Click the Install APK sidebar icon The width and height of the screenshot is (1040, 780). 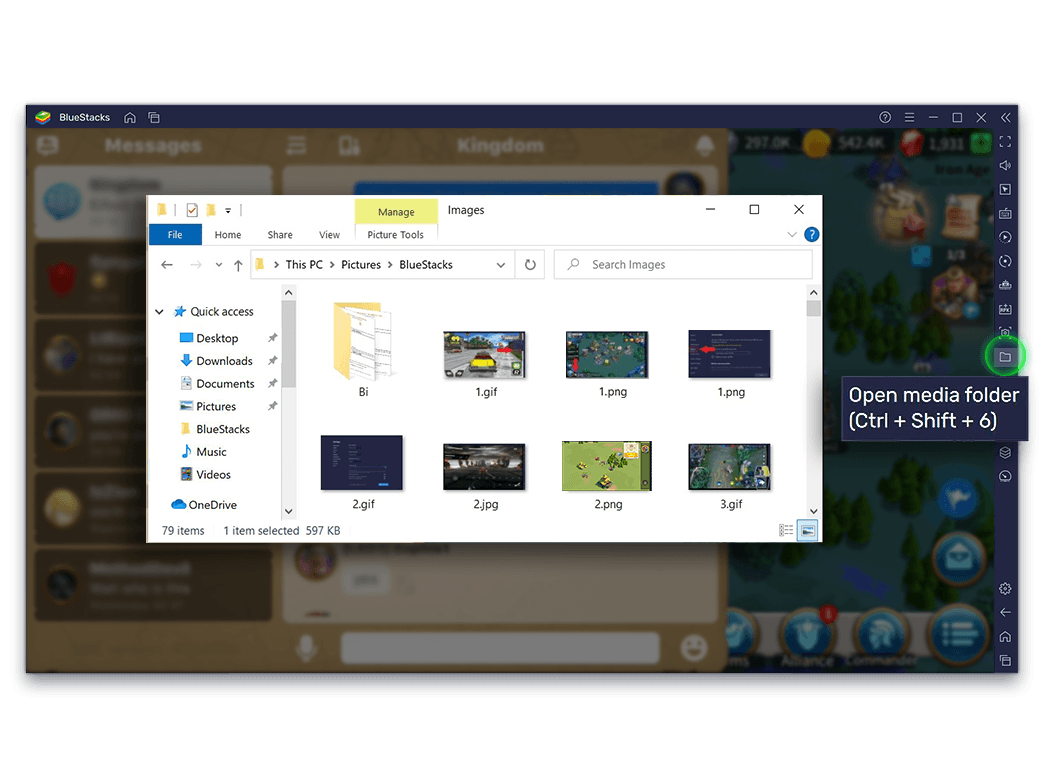coord(1005,309)
